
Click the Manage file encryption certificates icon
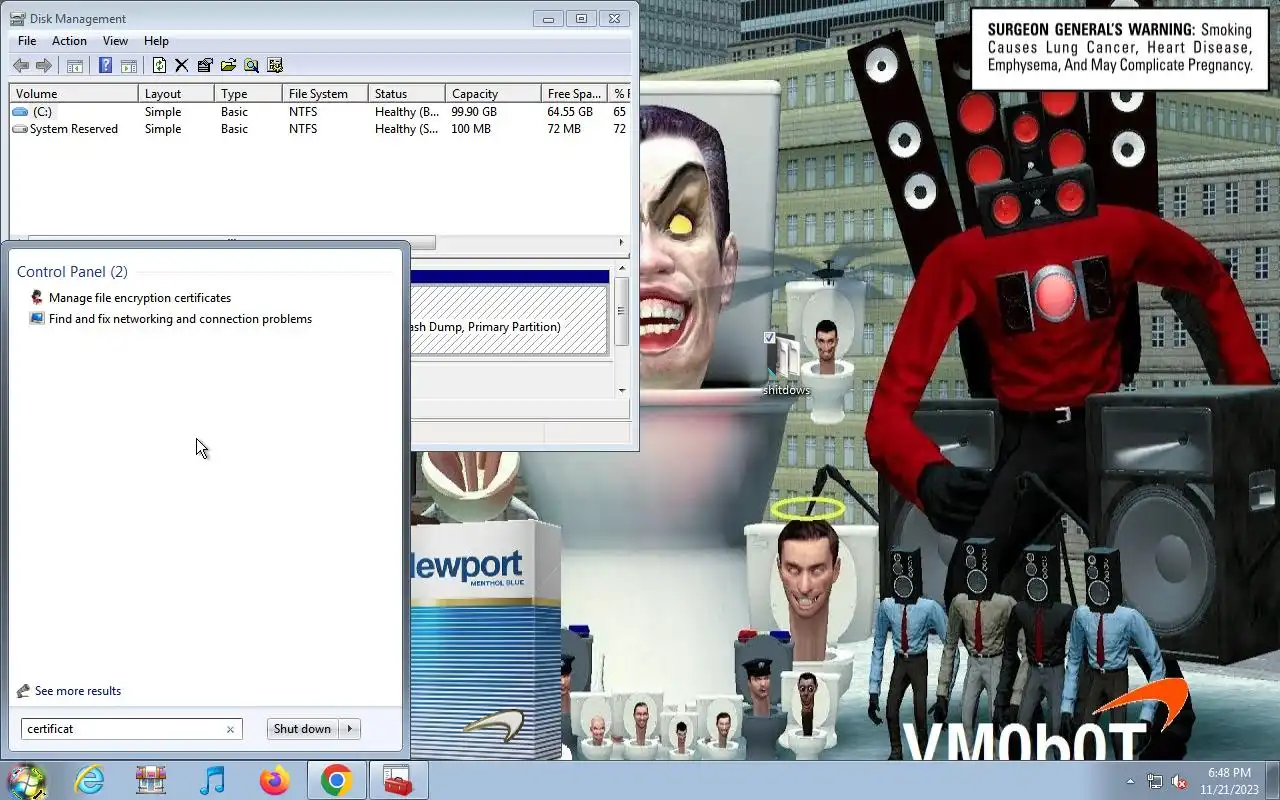point(37,298)
